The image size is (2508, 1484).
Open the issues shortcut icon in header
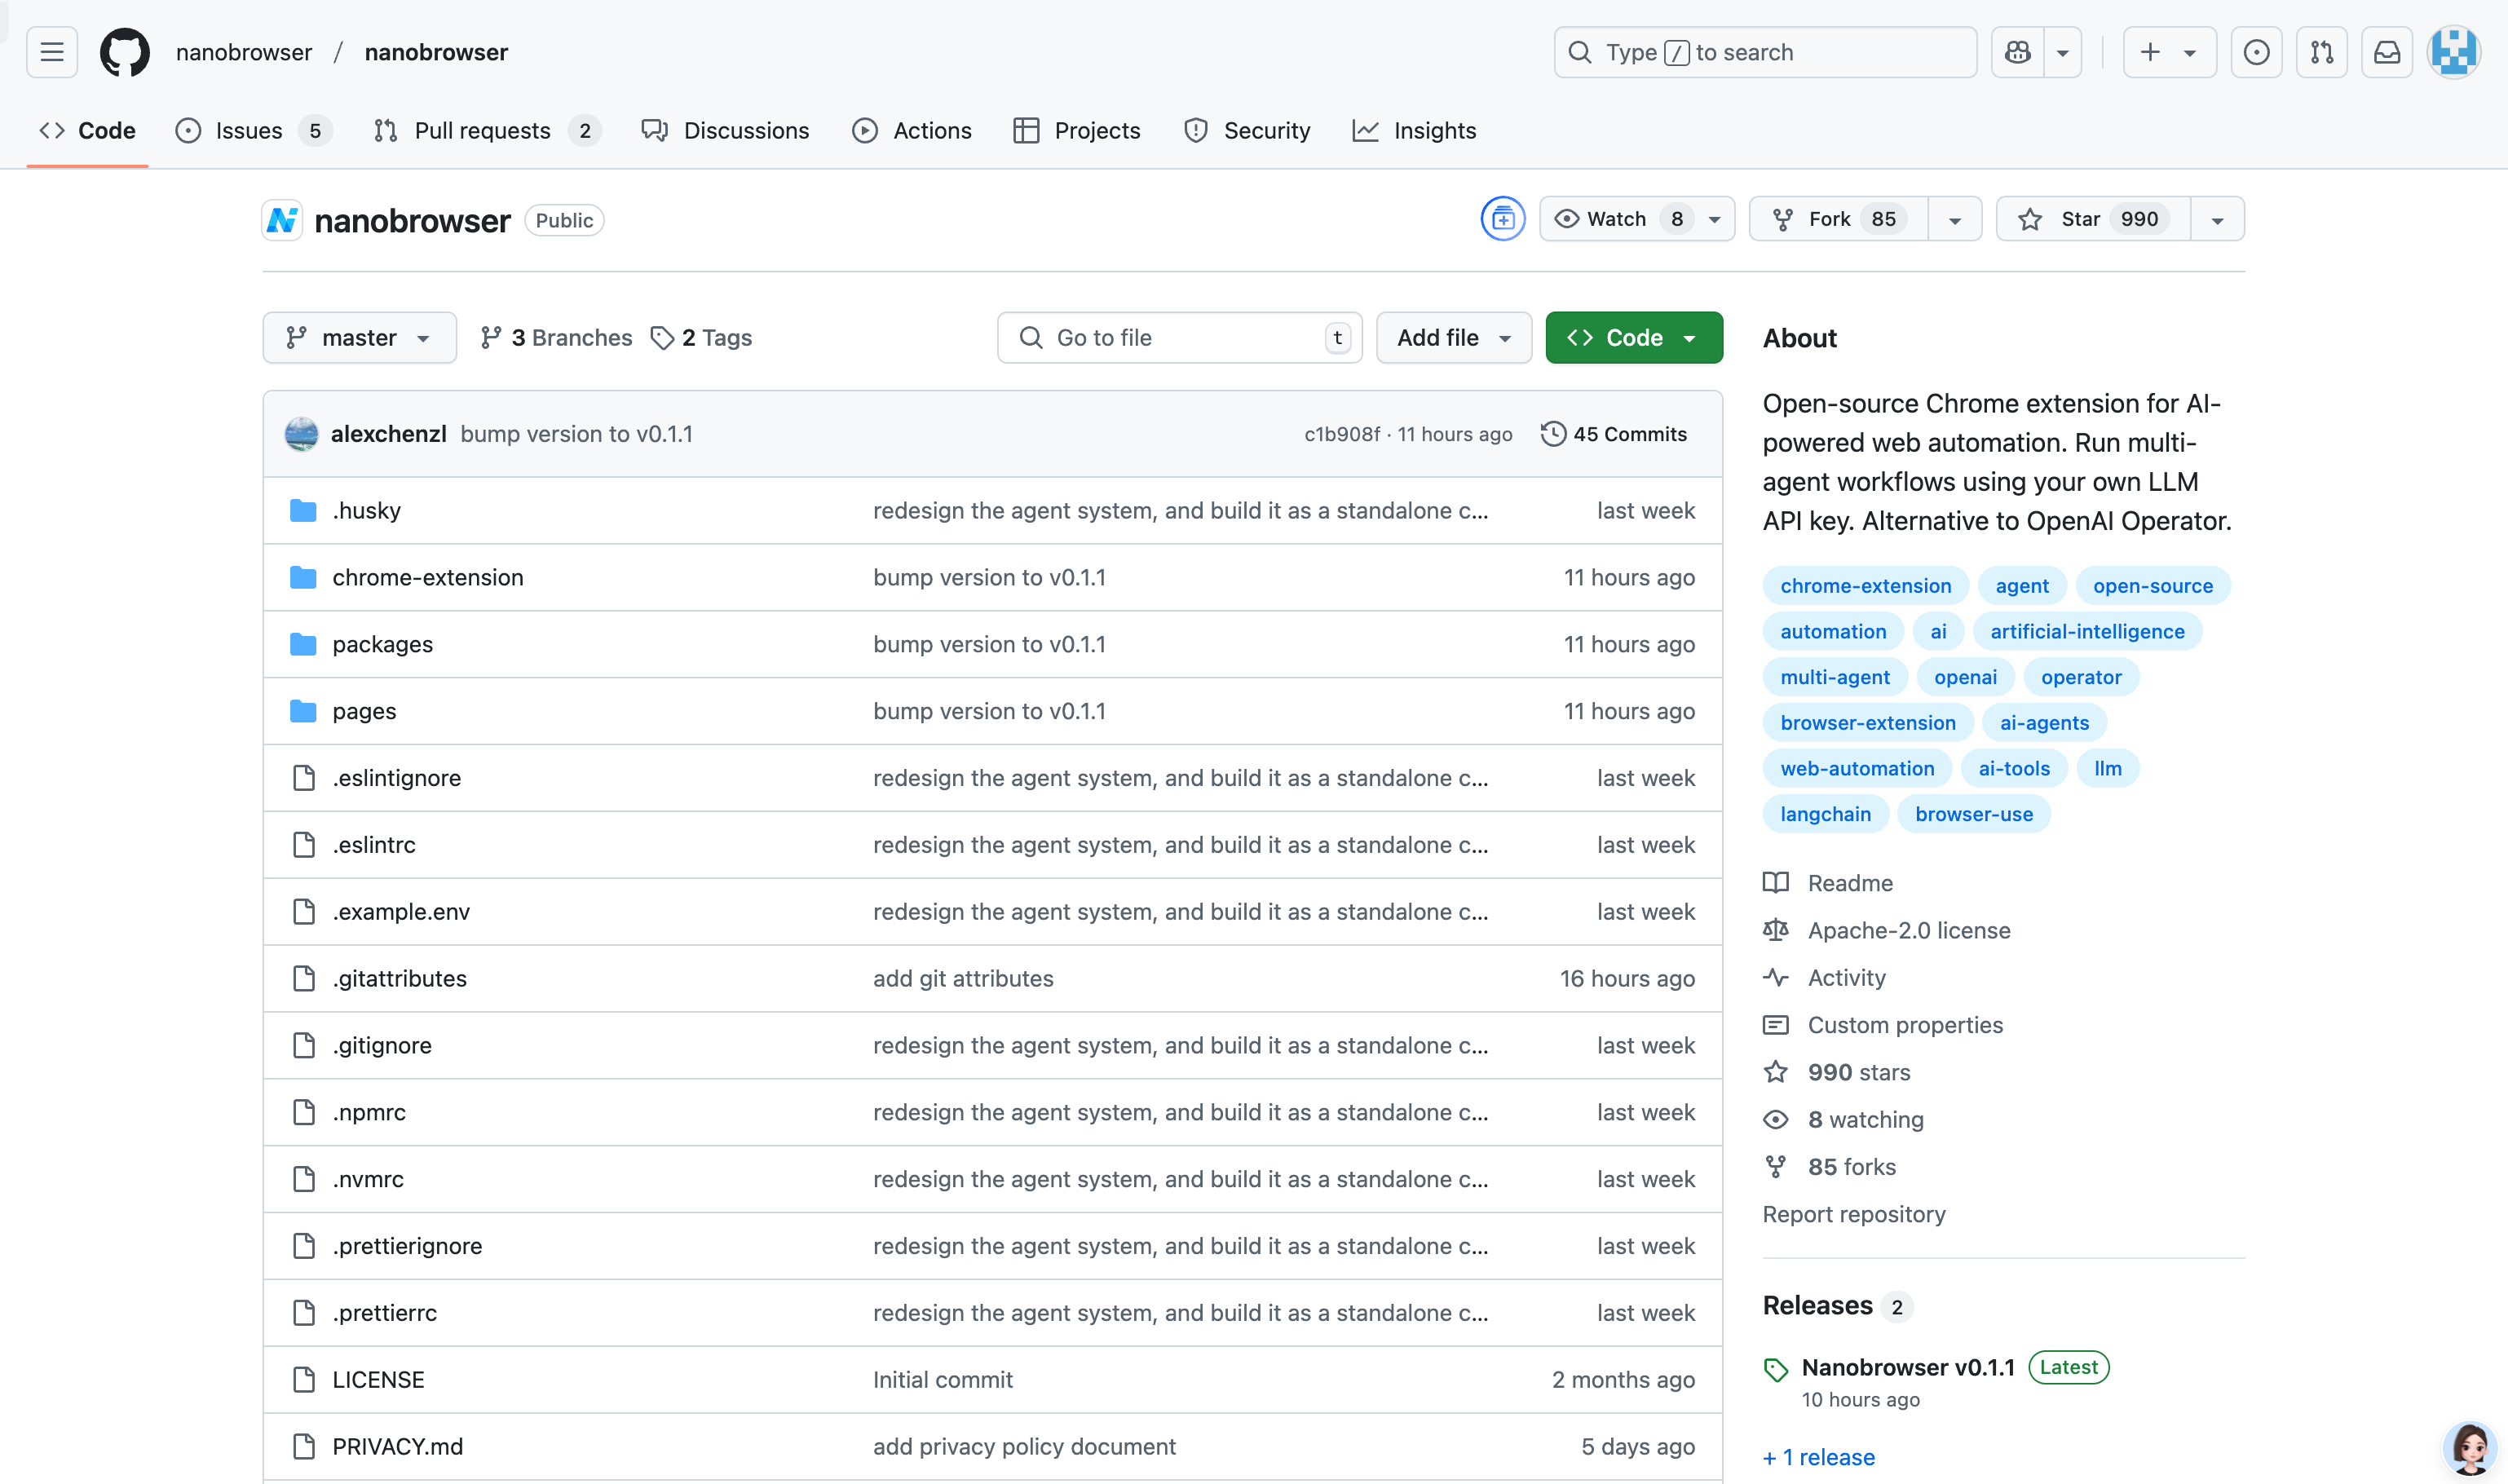2256,52
